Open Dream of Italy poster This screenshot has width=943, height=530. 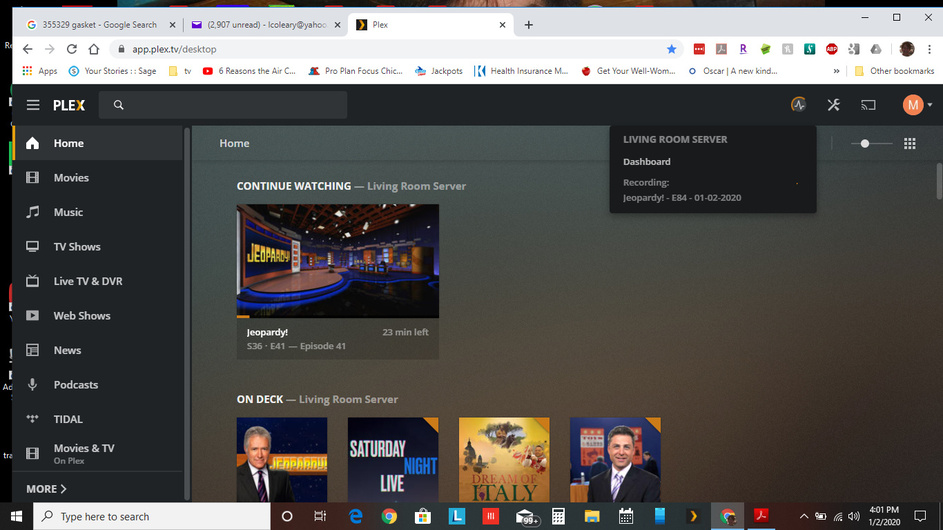point(504,460)
